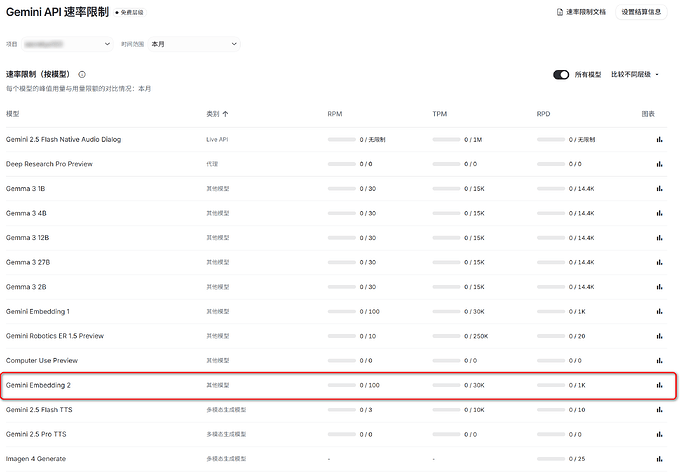The image size is (689, 474).
Task: Select the Gemini 2.5 Pro TTS model name
Action: pos(36,434)
